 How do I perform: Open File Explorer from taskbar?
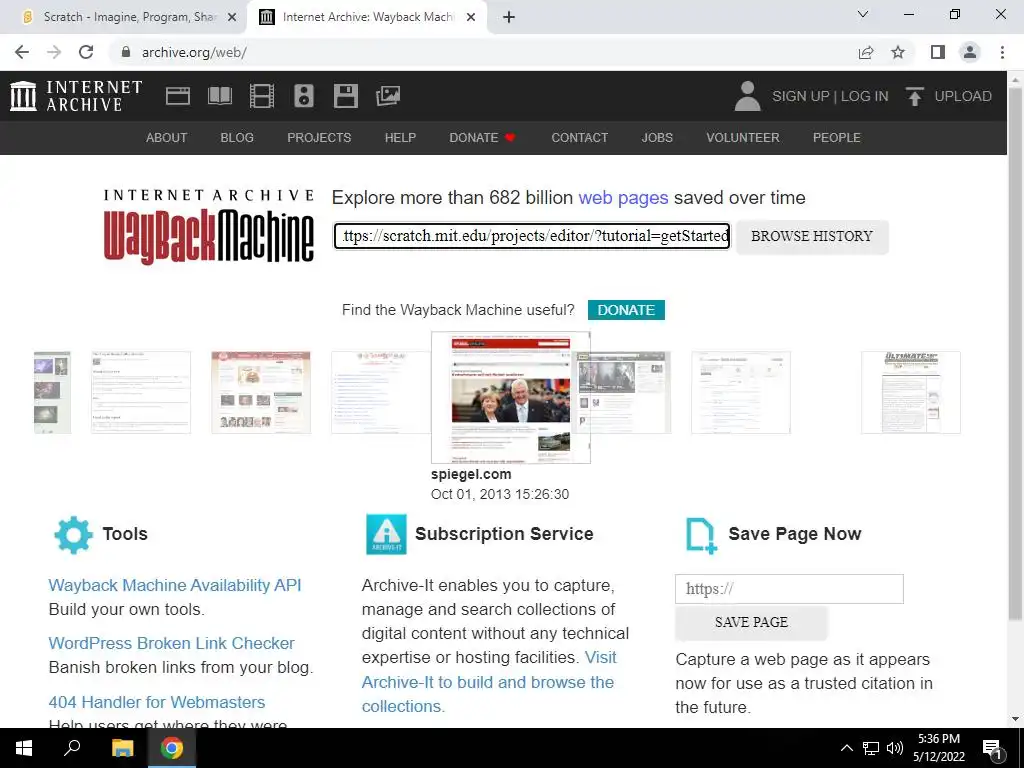122,748
